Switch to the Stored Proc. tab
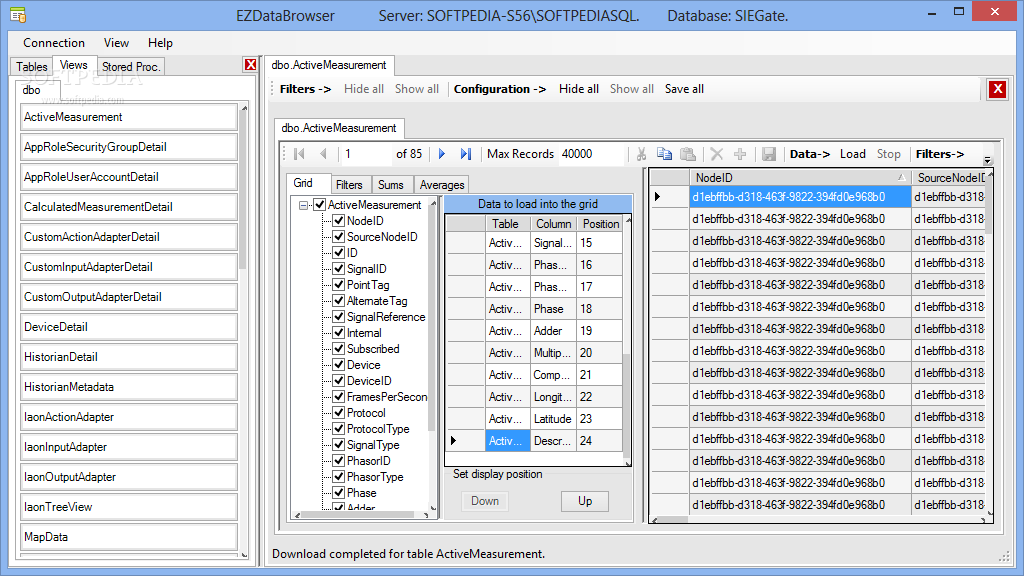This screenshot has height=576, width=1024. click(131, 67)
